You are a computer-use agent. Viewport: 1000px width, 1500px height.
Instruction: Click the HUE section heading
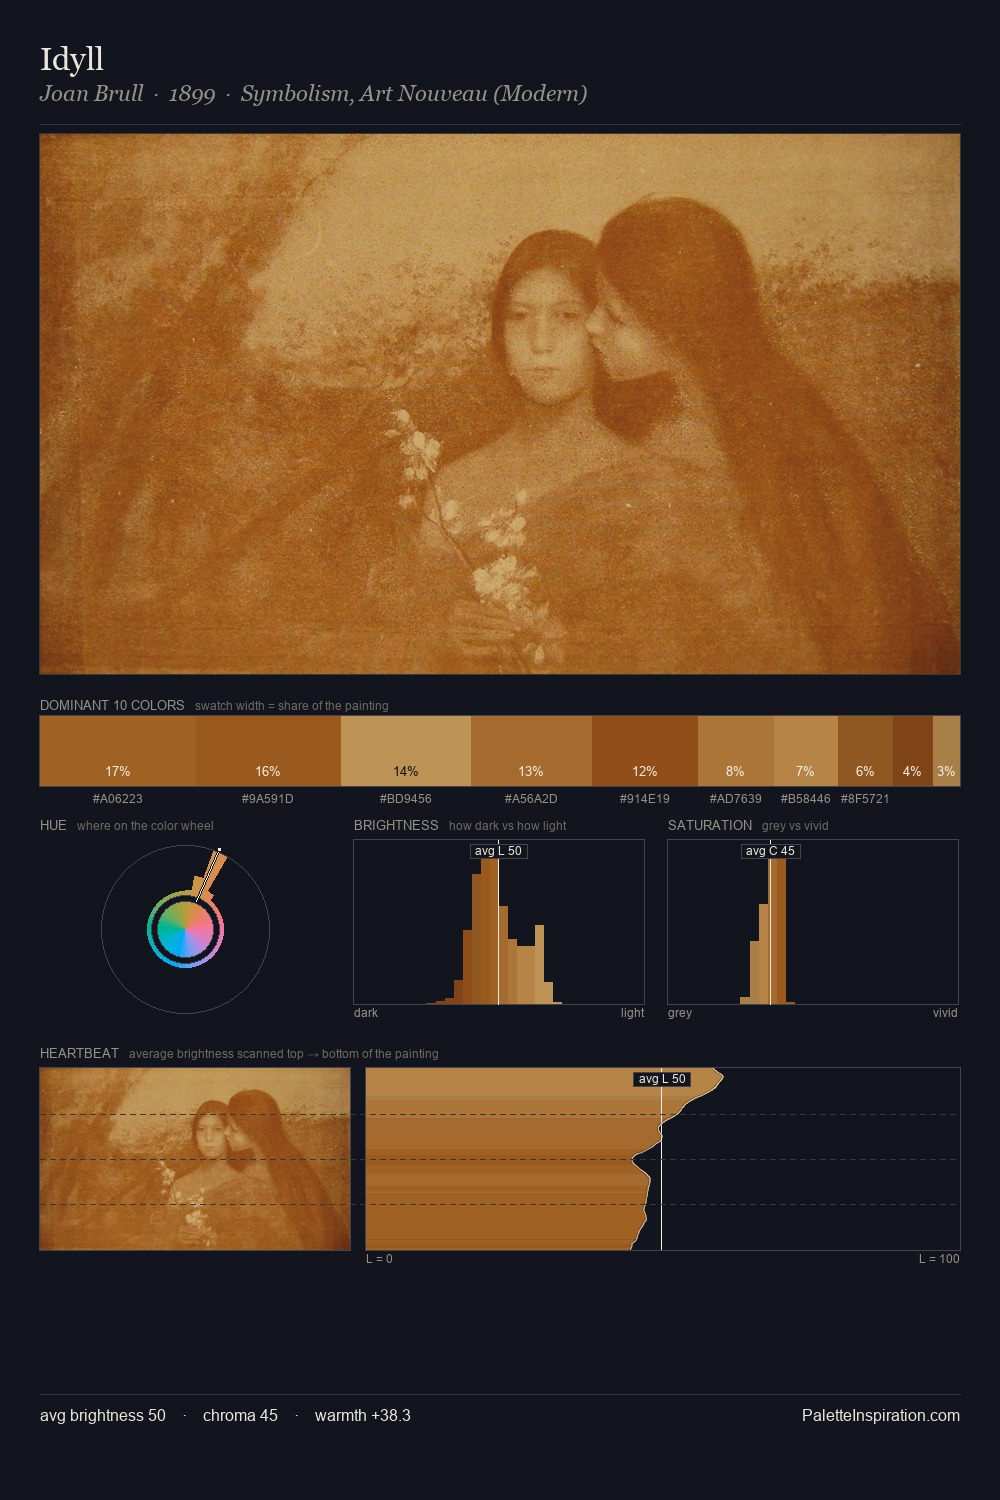(x=53, y=825)
